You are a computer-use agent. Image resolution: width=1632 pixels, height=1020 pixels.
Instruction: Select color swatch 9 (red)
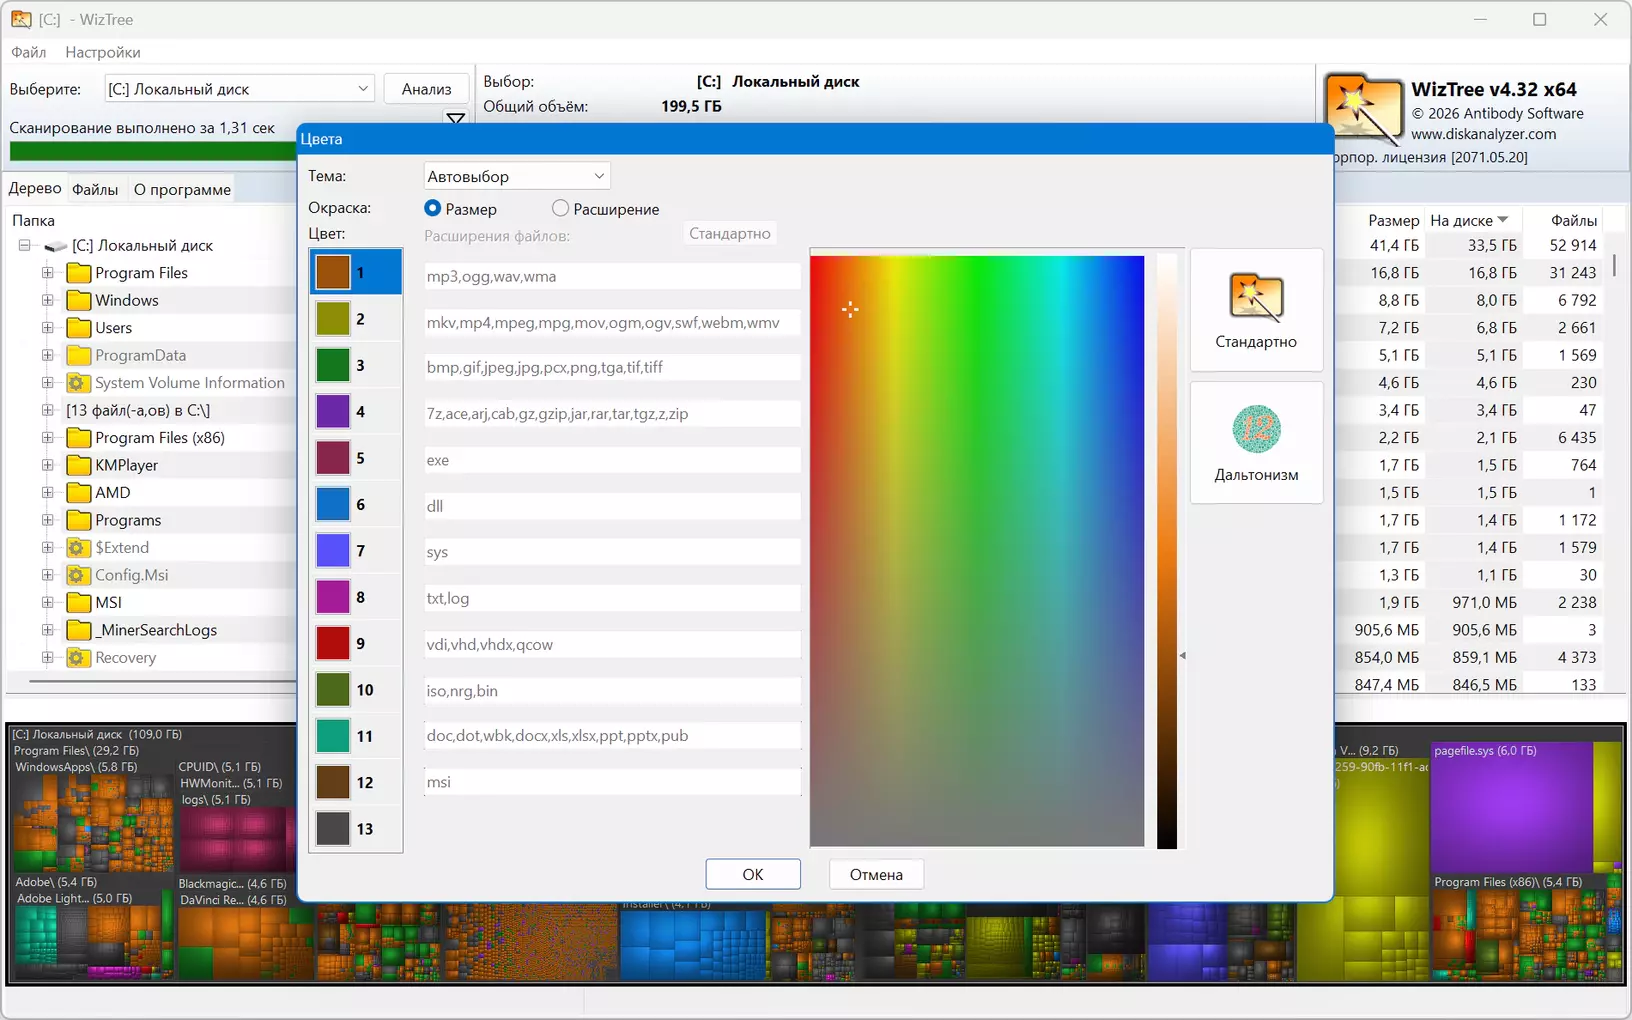(x=333, y=643)
